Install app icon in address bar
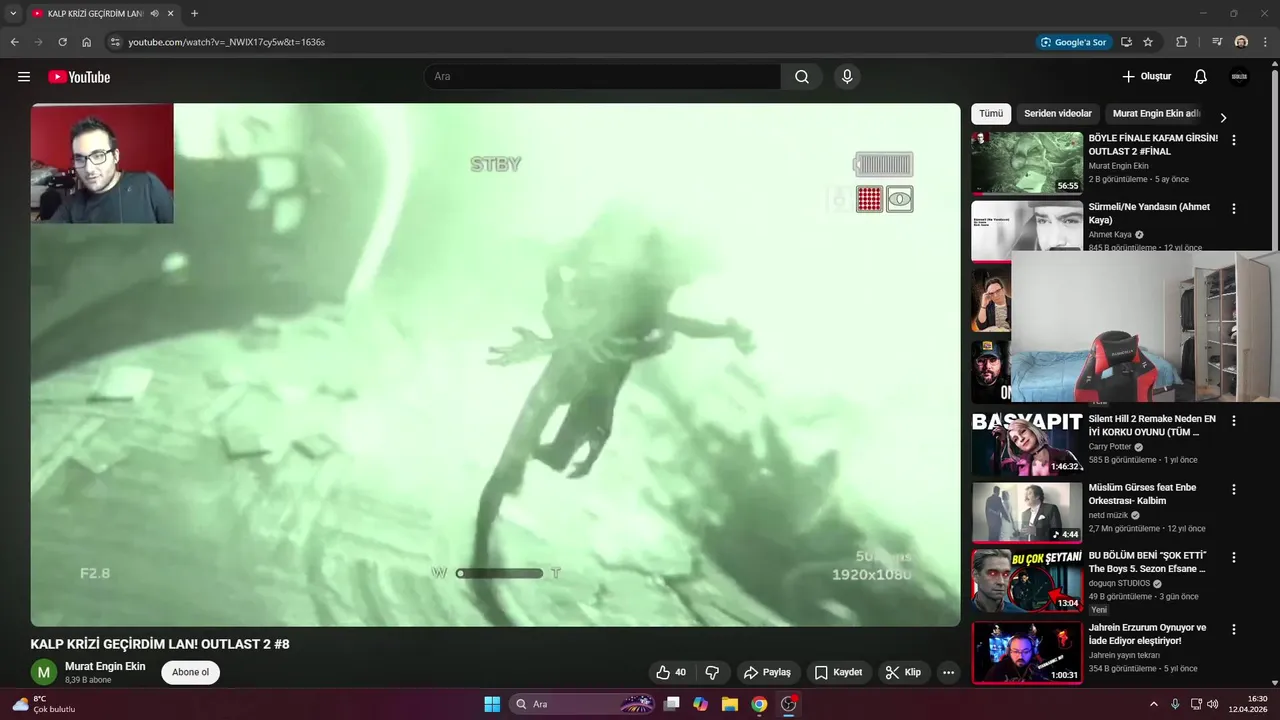1280x720 pixels. point(1126,42)
